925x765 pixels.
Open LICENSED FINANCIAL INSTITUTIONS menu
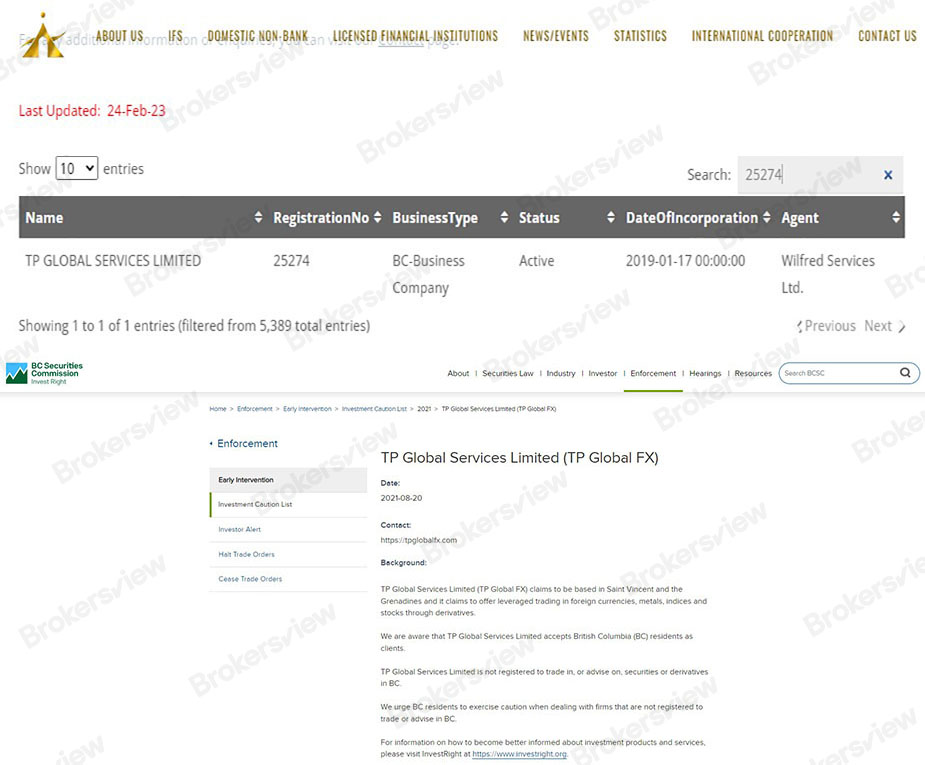click(415, 36)
